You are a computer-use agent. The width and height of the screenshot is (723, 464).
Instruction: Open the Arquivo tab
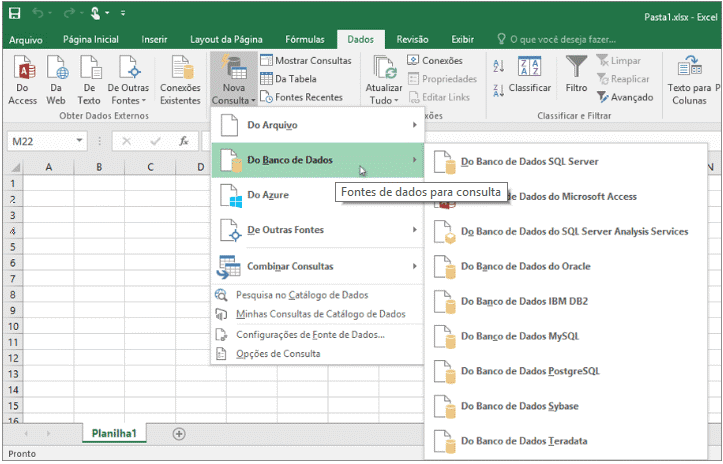coord(26,40)
